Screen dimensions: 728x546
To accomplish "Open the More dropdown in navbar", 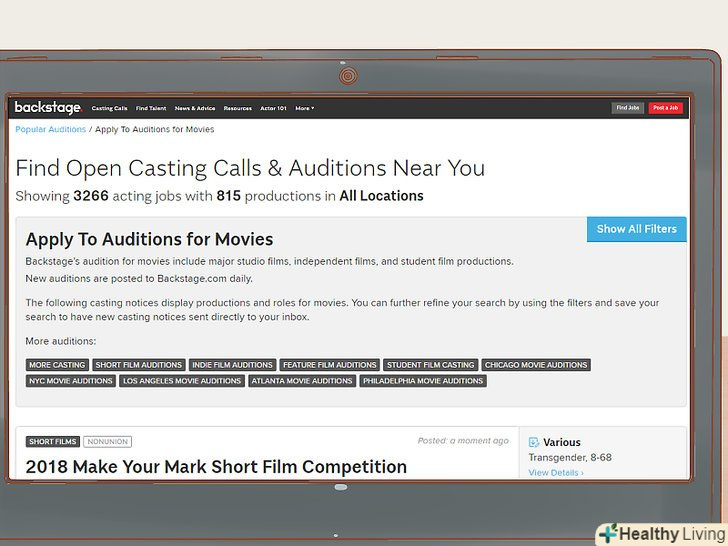I will click(303, 108).
